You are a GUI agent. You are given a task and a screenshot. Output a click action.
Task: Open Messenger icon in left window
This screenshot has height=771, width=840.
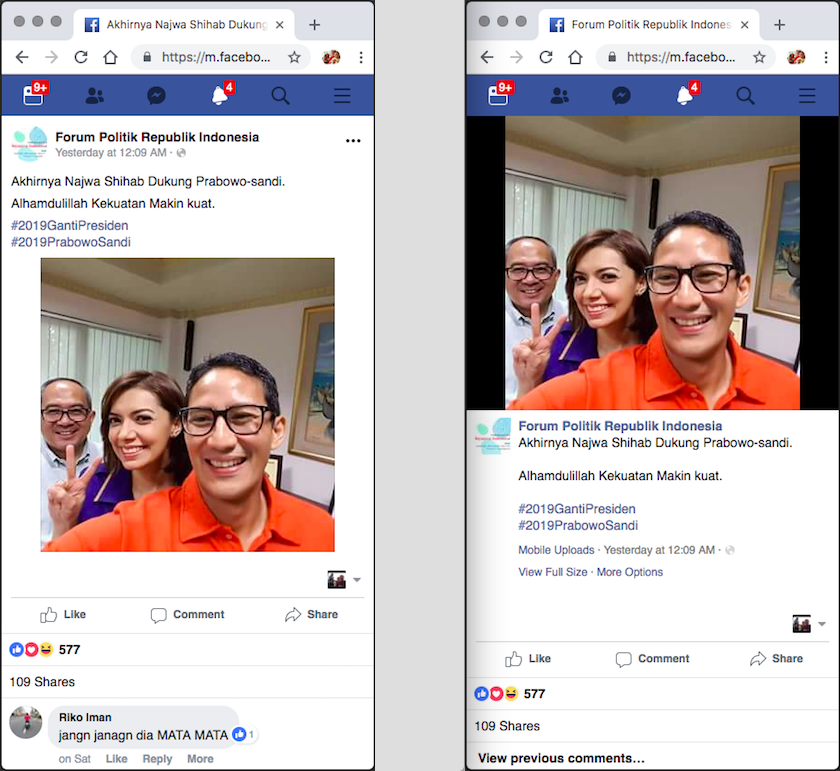(x=156, y=96)
